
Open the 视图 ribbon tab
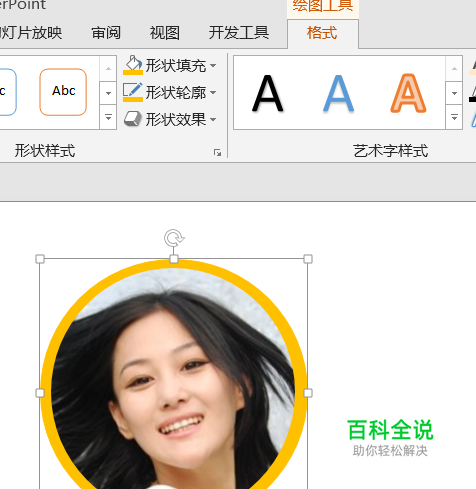point(165,33)
